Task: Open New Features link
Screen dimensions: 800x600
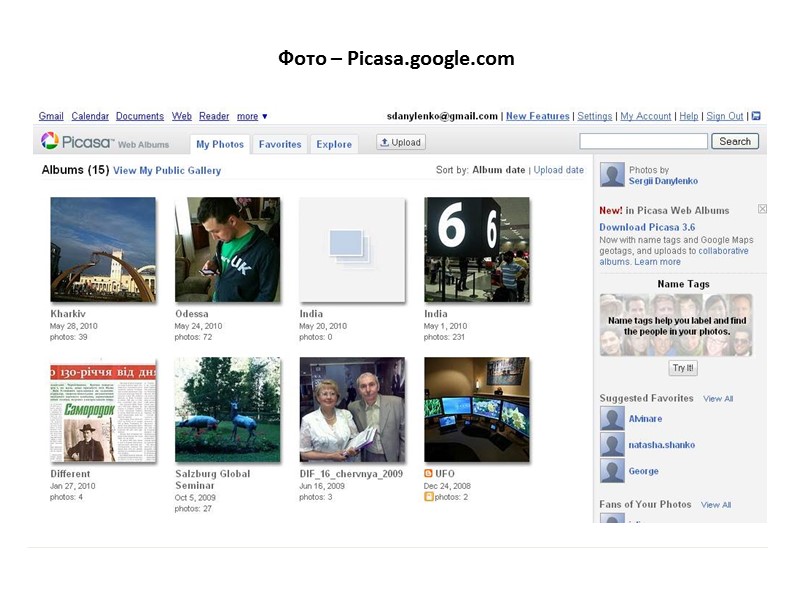Action: click(537, 116)
